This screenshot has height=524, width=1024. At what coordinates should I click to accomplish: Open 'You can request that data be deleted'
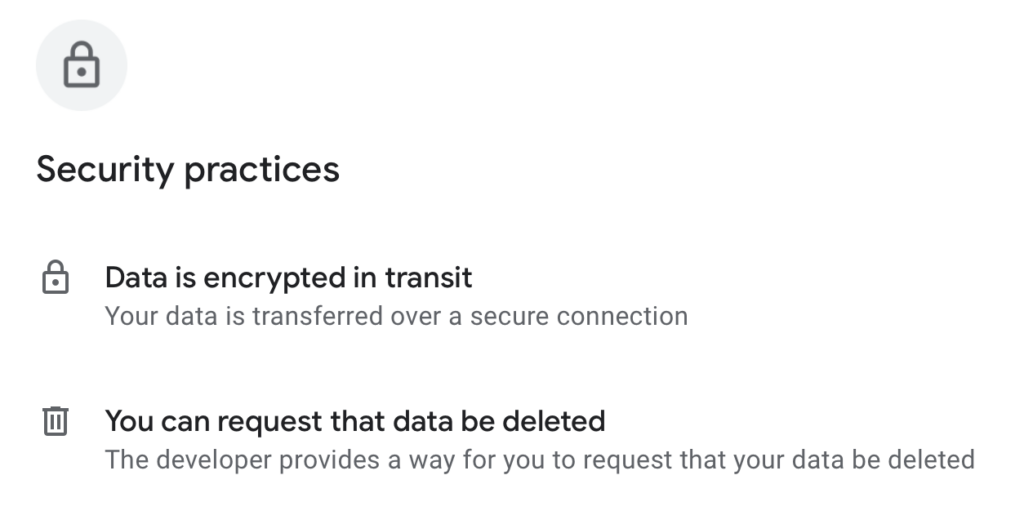tap(355, 421)
